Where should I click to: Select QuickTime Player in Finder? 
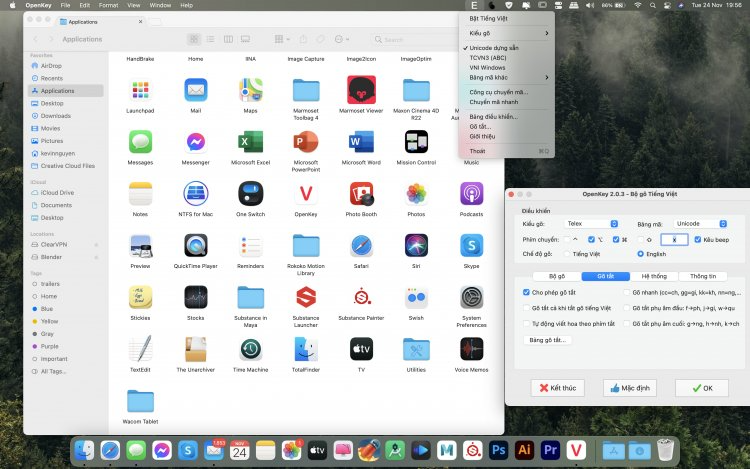(196, 245)
